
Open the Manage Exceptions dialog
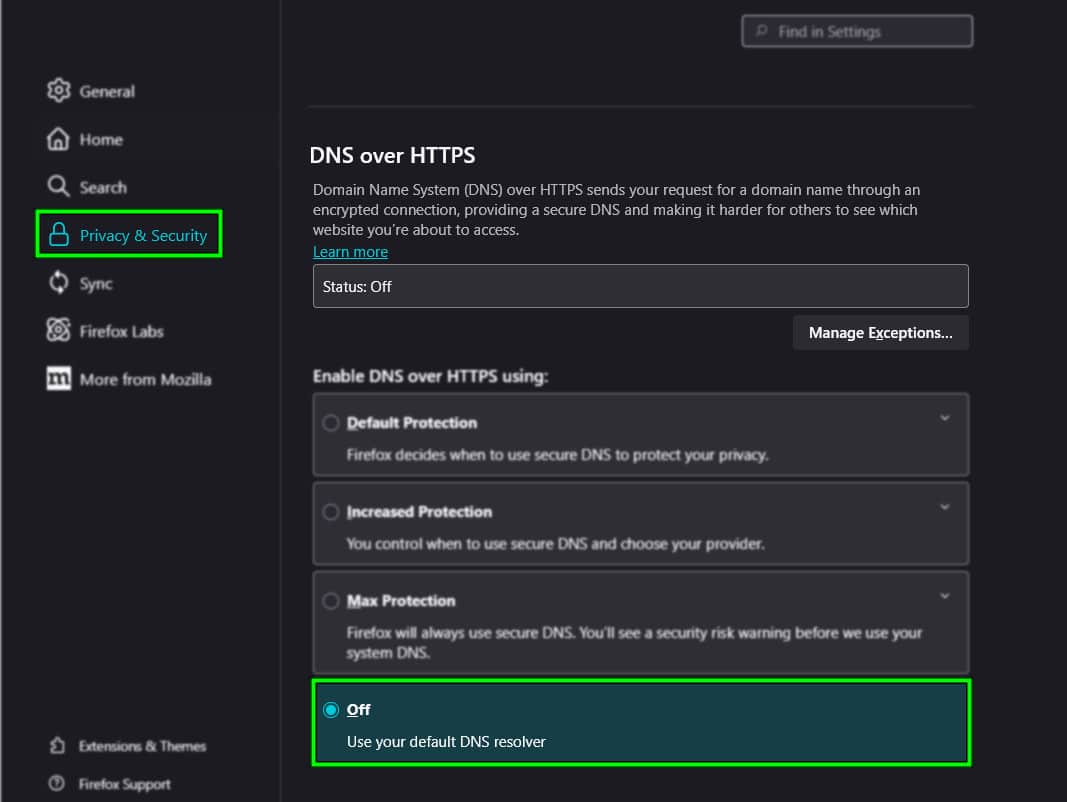point(880,333)
